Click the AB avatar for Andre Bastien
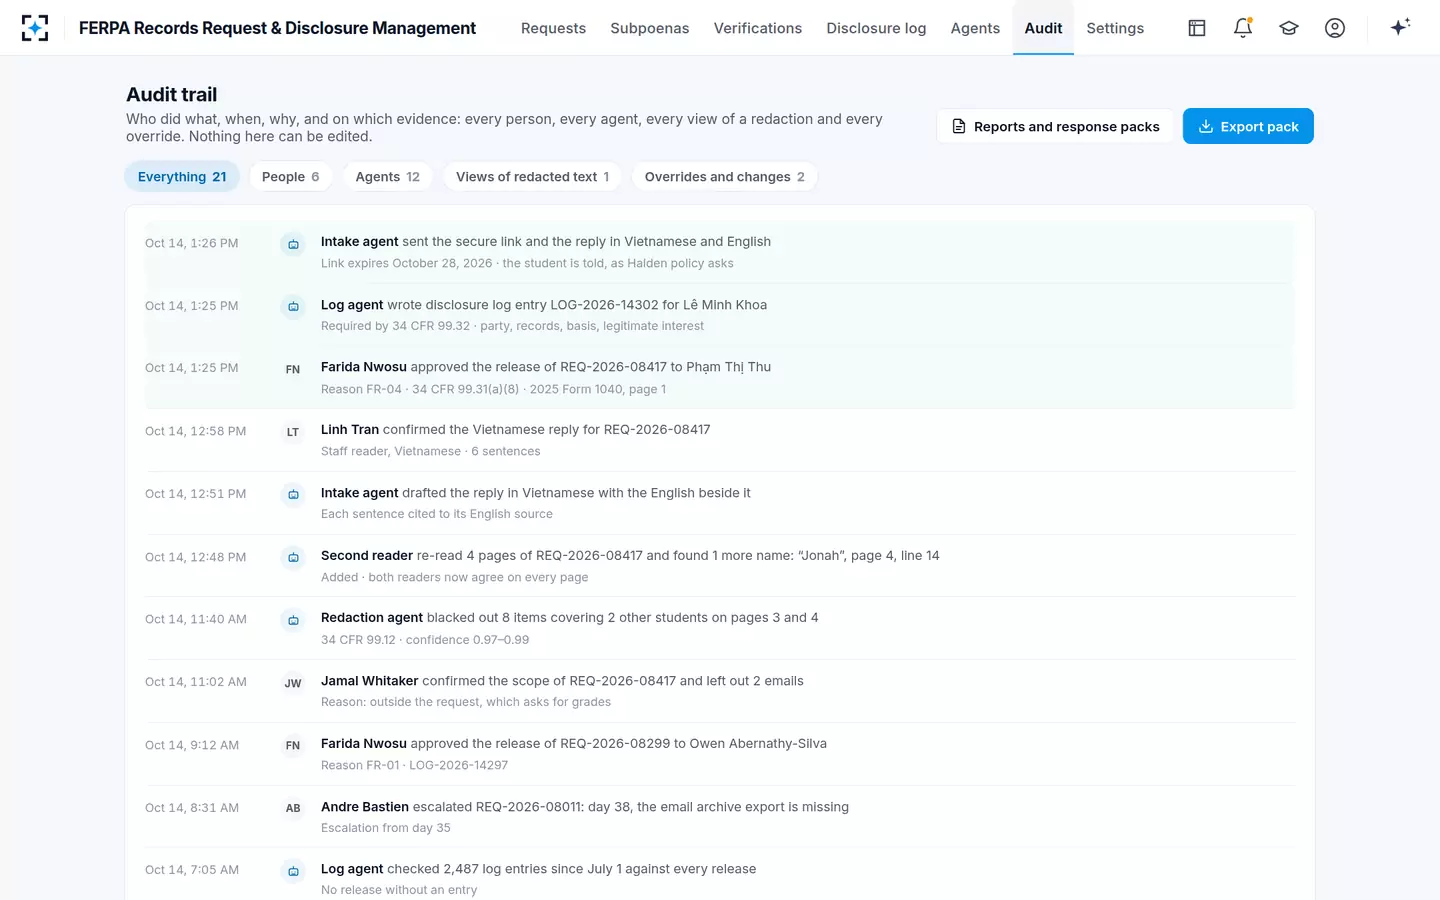This screenshot has height=900, width=1440. [293, 808]
